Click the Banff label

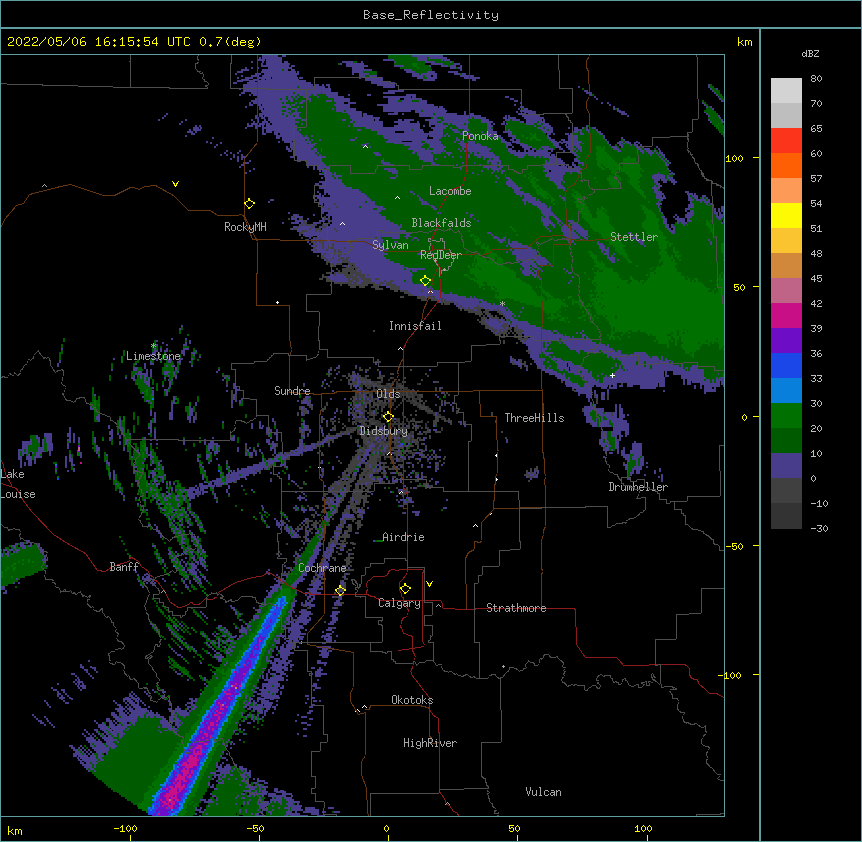(124, 567)
